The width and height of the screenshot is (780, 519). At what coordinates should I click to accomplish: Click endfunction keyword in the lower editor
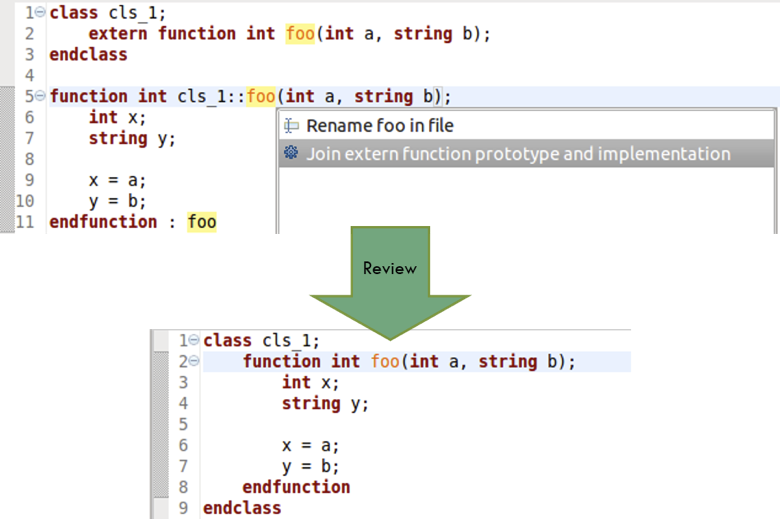[296, 487]
